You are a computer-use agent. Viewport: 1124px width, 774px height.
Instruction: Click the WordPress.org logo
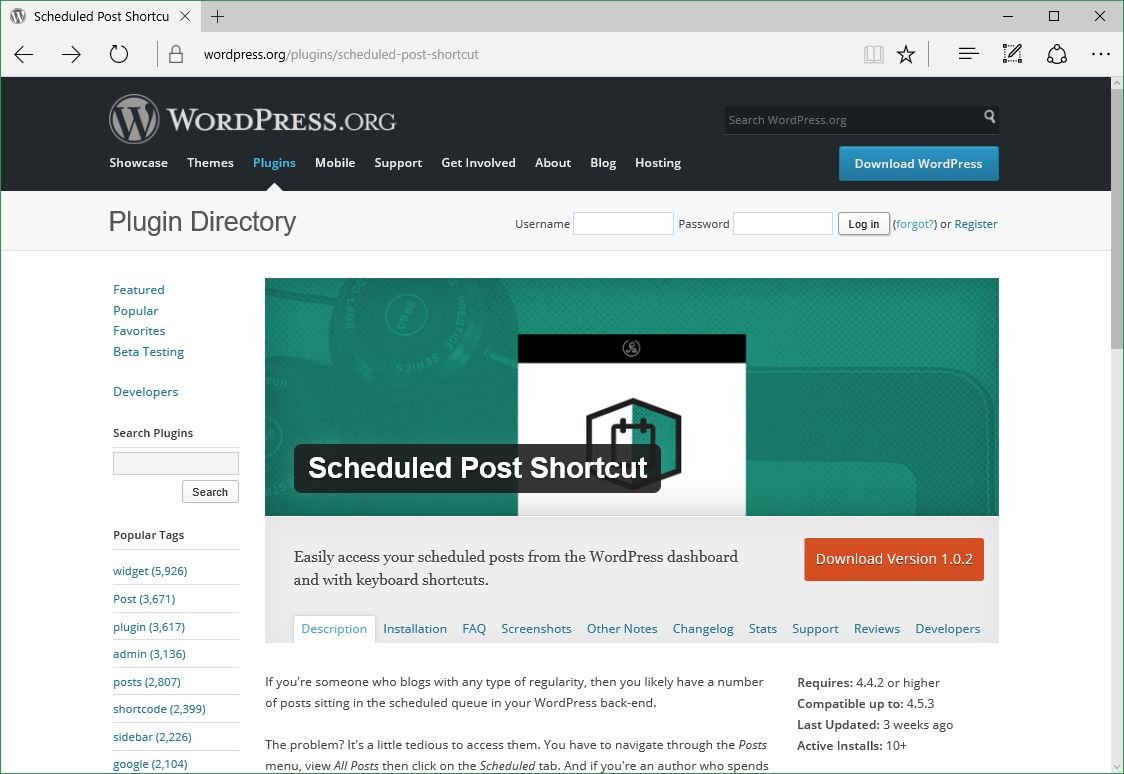252,119
